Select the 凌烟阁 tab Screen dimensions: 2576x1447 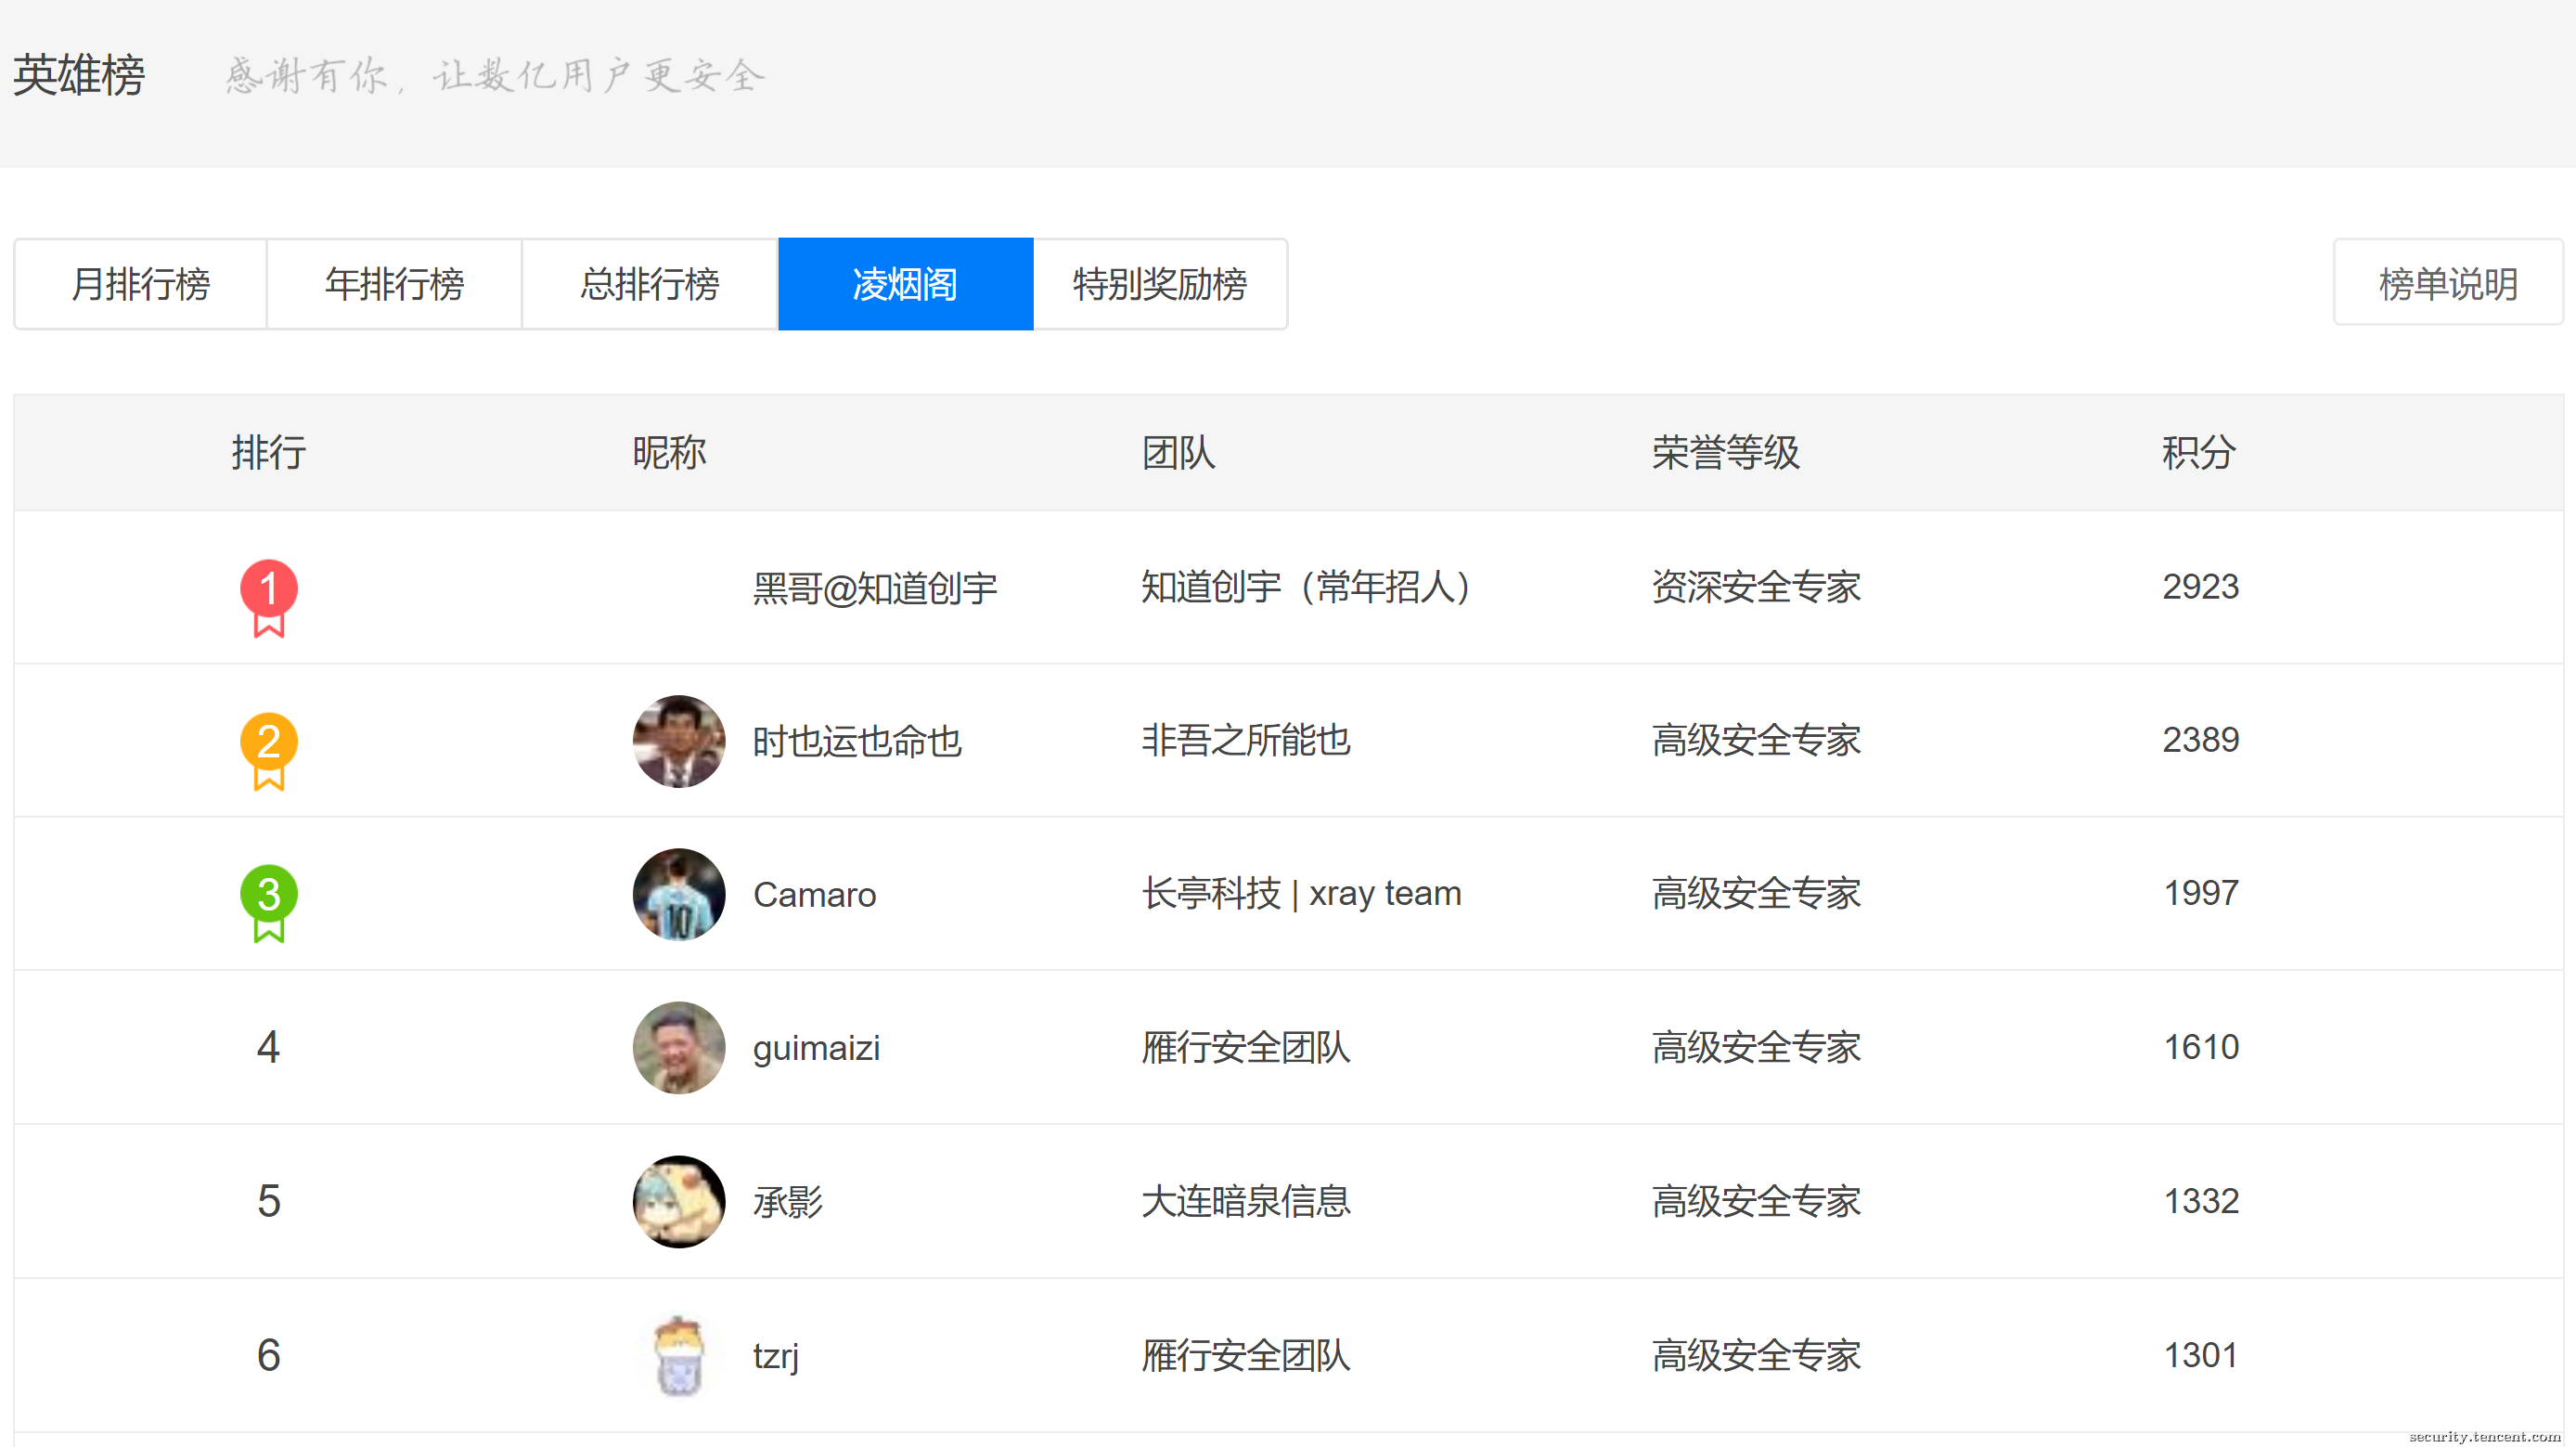[x=905, y=284]
